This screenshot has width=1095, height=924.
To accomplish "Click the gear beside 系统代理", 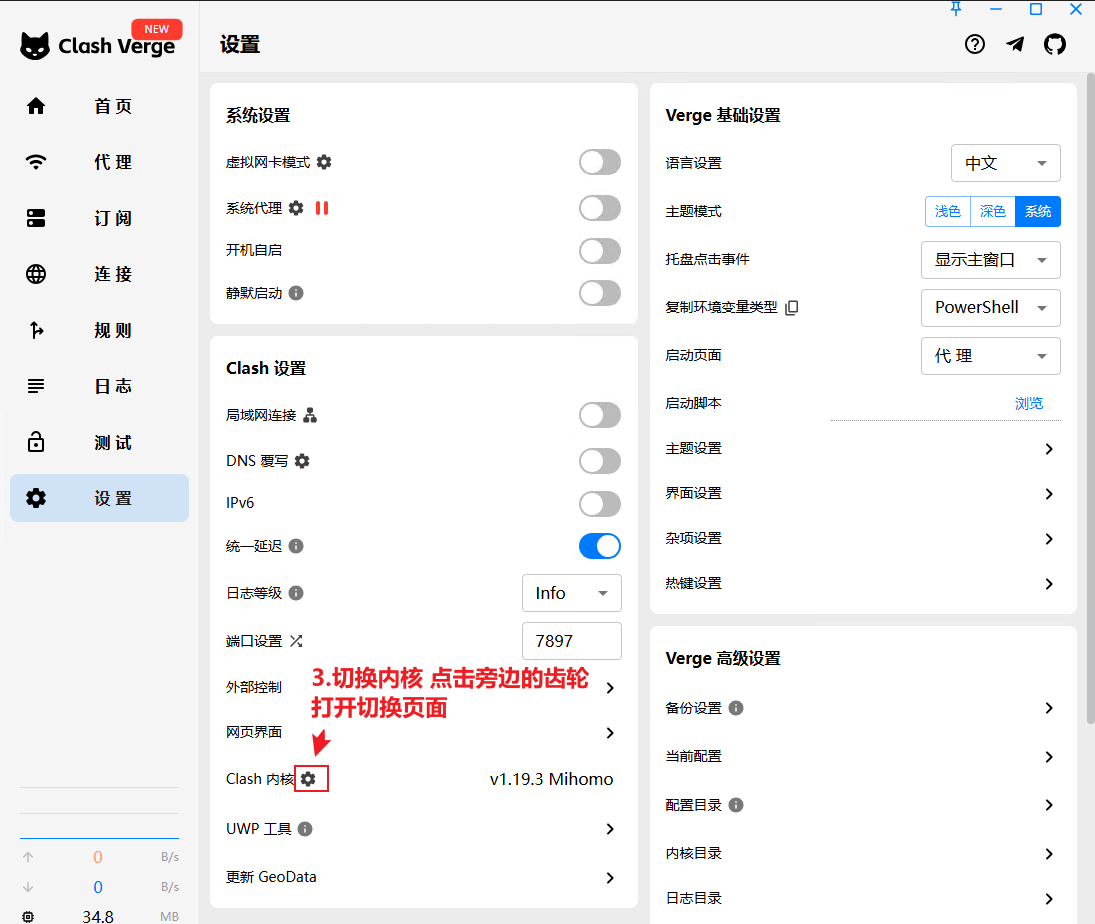I will pos(296,208).
